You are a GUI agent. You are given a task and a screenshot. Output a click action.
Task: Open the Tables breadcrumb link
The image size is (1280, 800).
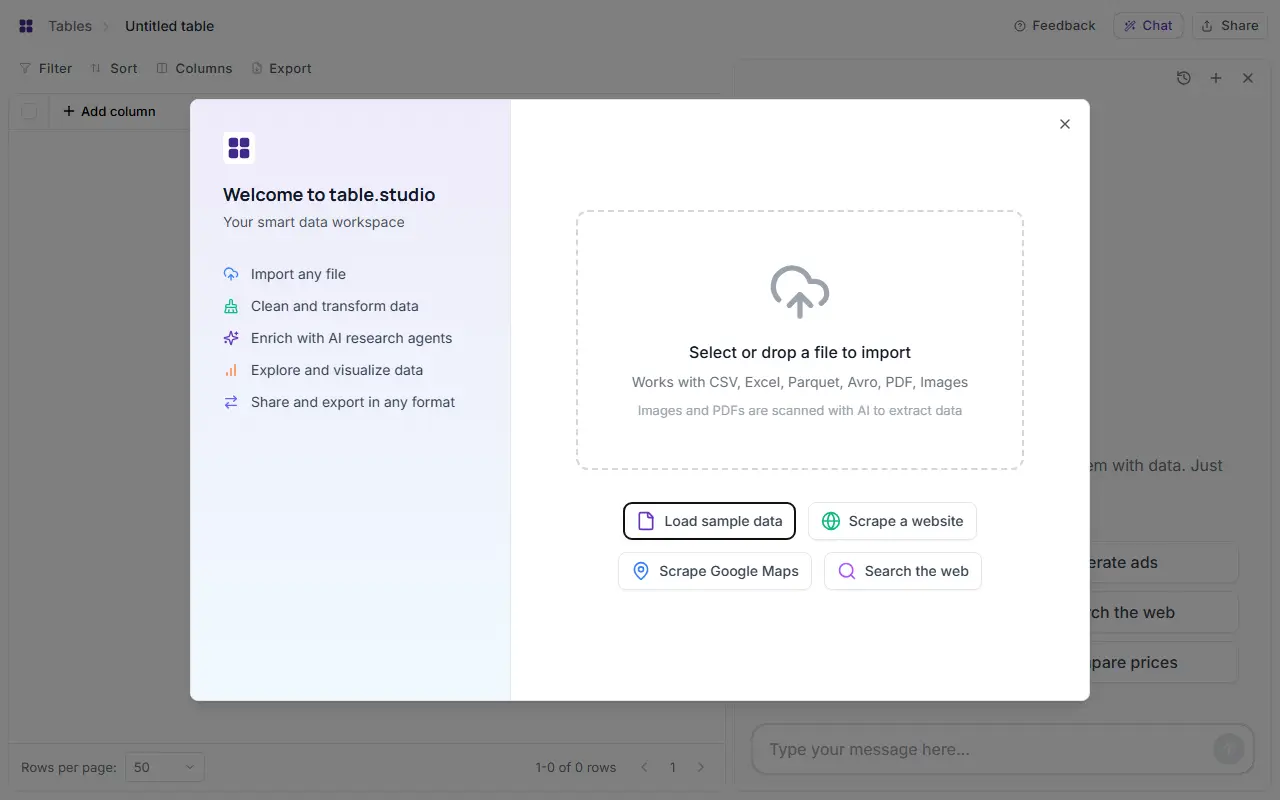click(70, 26)
